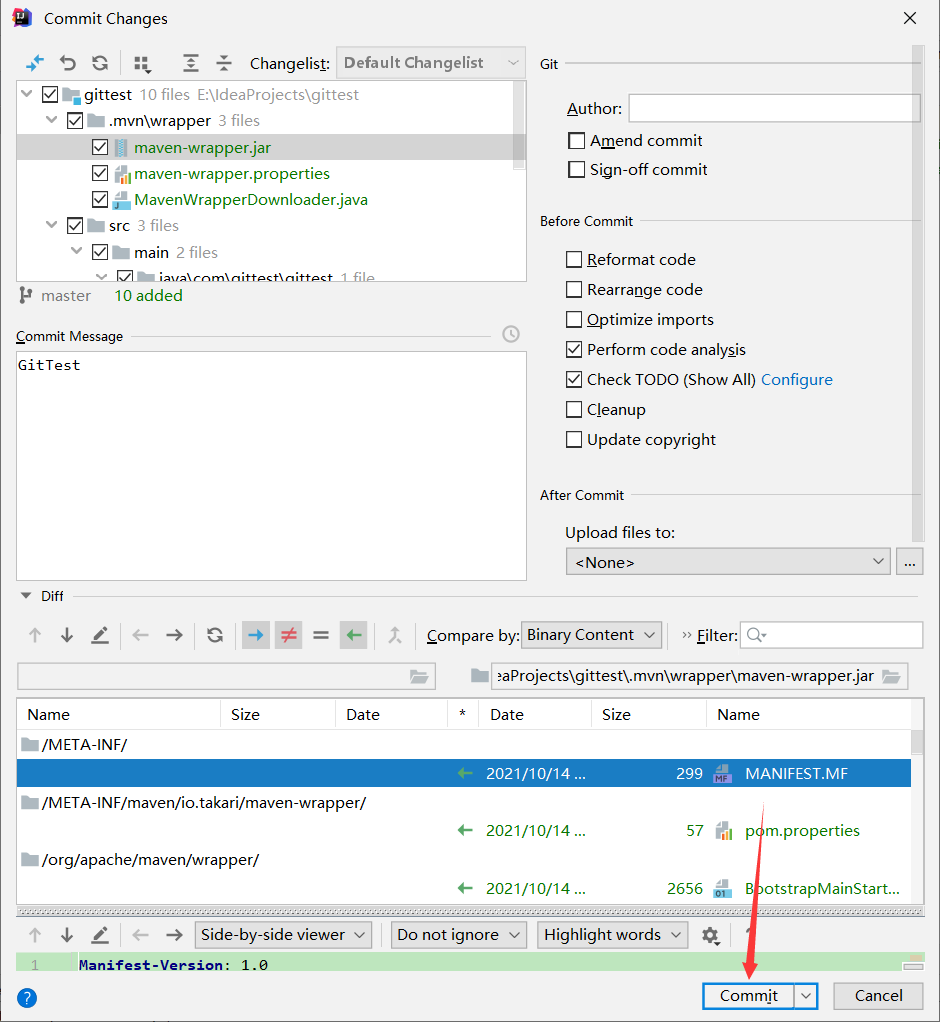Enable Rearrange code checkbox
The height and width of the screenshot is (1022, 940).
coord(574,289)
